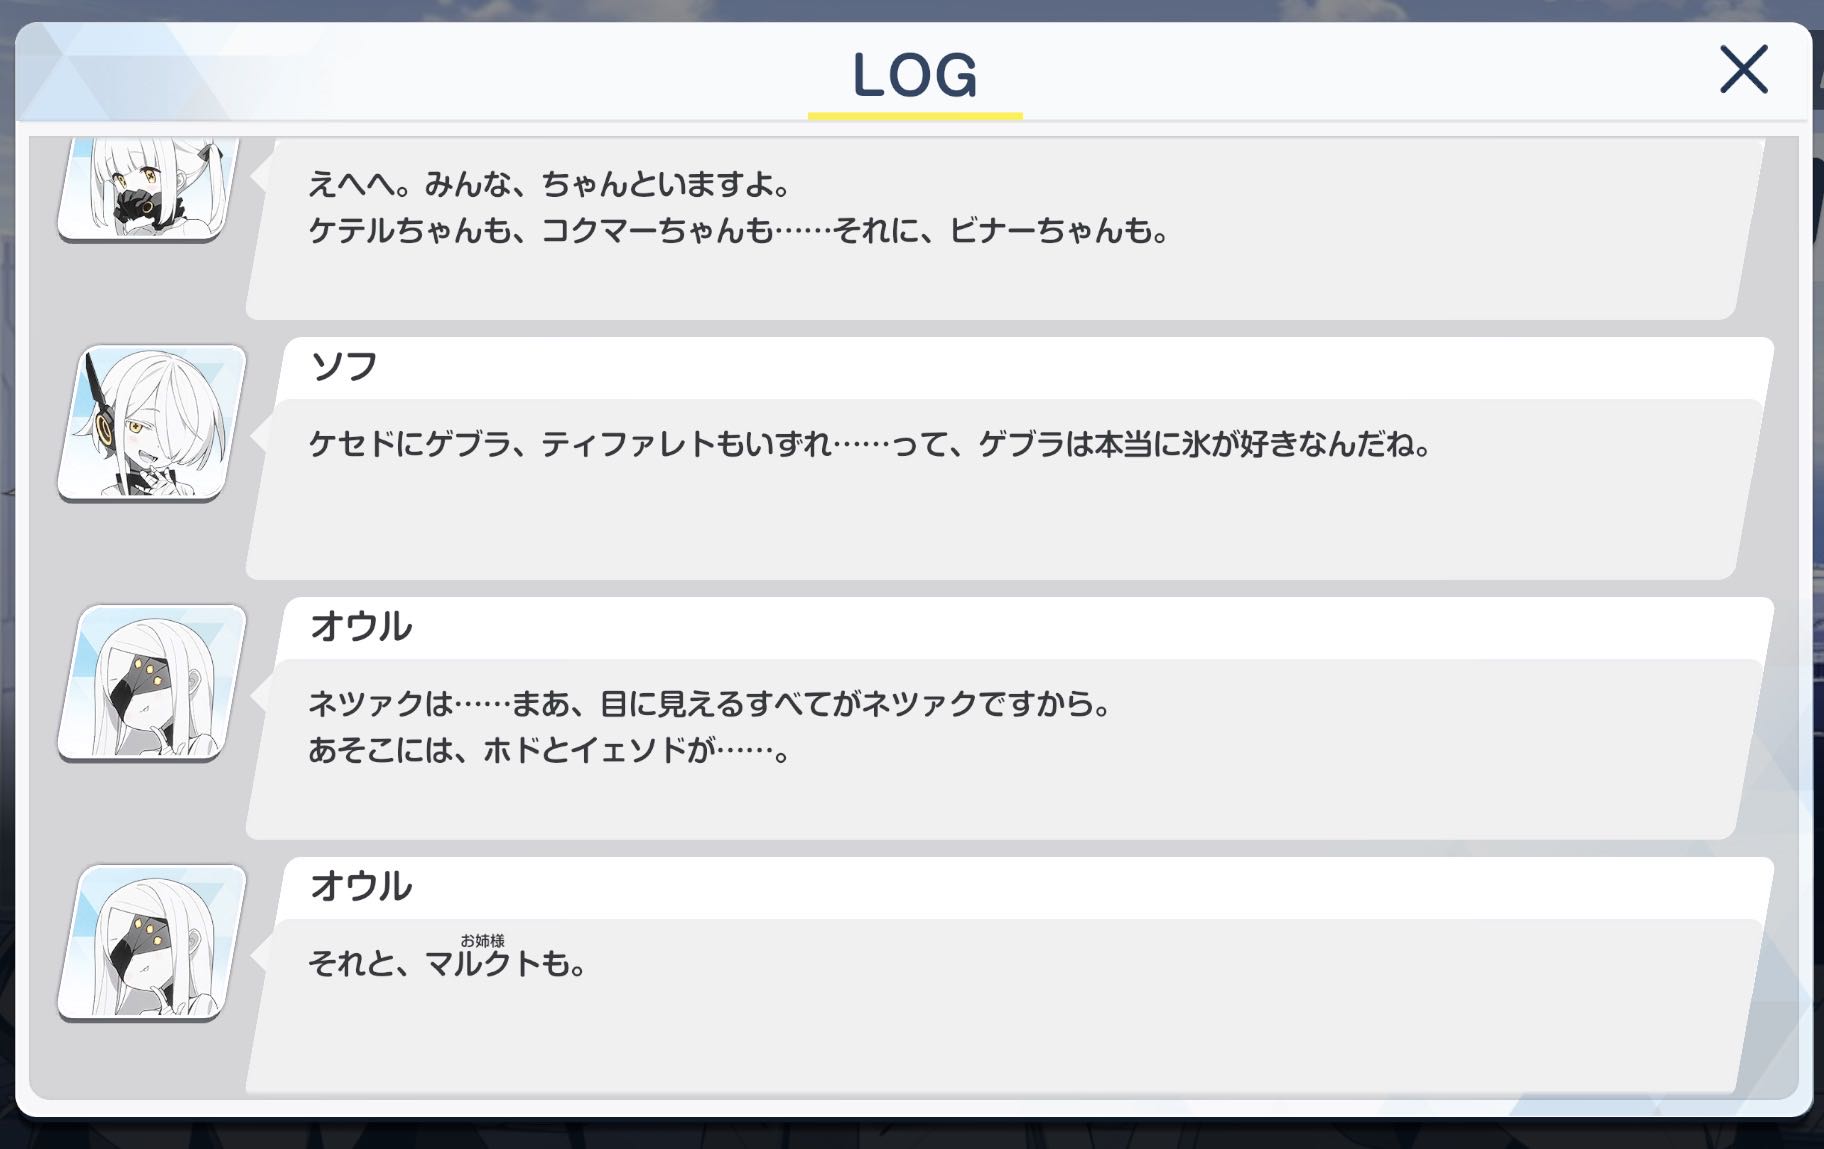
Task: Click ソフ's dialogue about ケセドにゲブラ
Action: click(x=870, y=445)
